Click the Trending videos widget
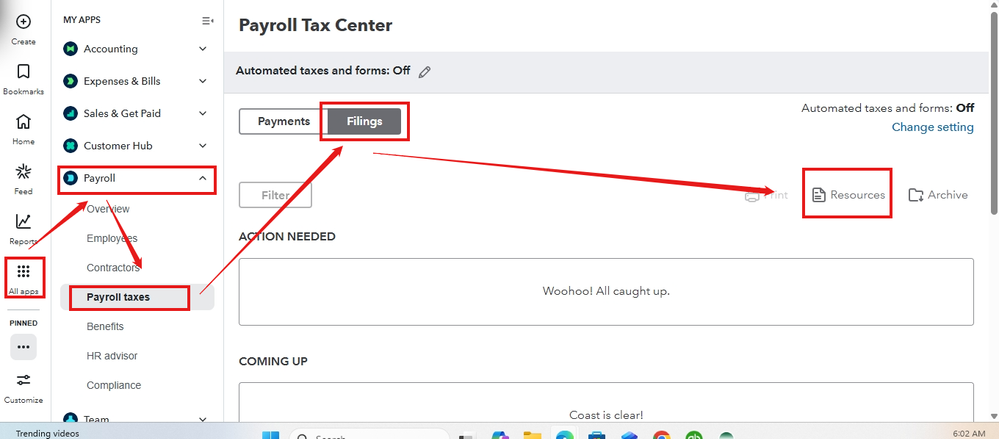Image resolution: width=999 pixels, height=439 pixels. [47, 433]
